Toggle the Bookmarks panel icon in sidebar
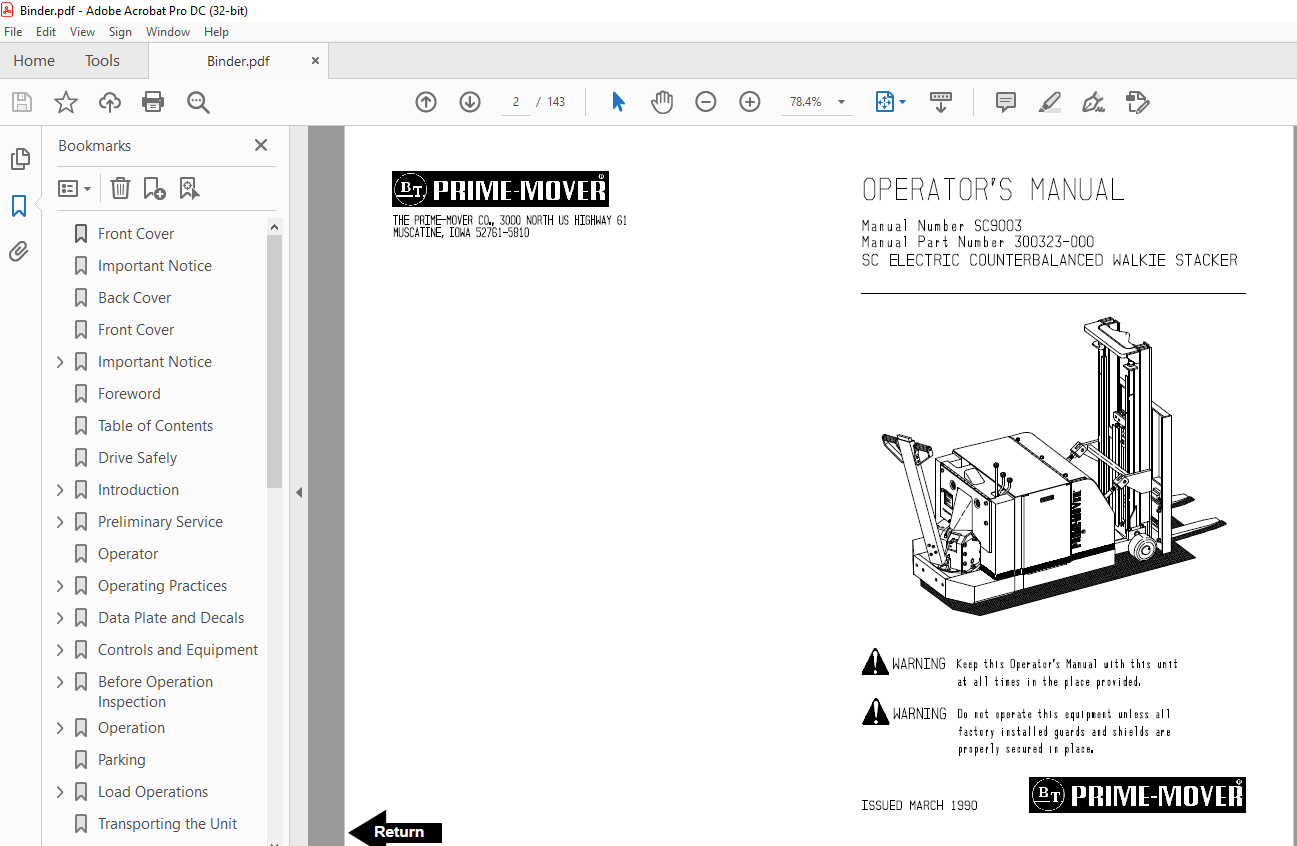The width and height of the screenshot is (1297, 846). click(x=19, y=206)
